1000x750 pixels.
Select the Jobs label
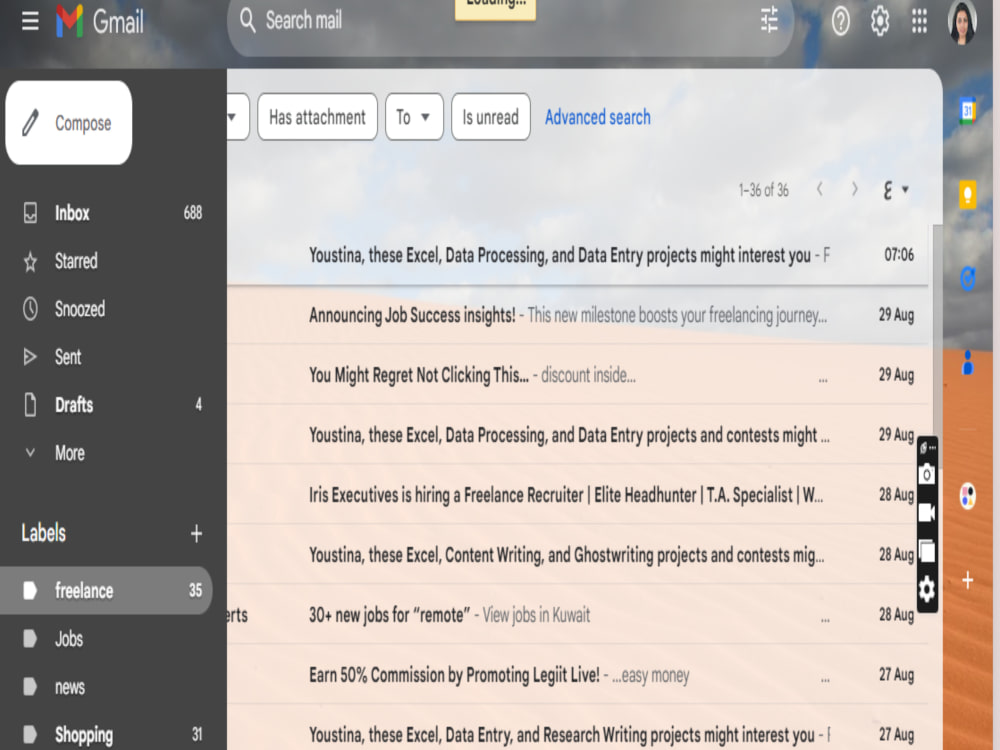[x=106, y=638]
